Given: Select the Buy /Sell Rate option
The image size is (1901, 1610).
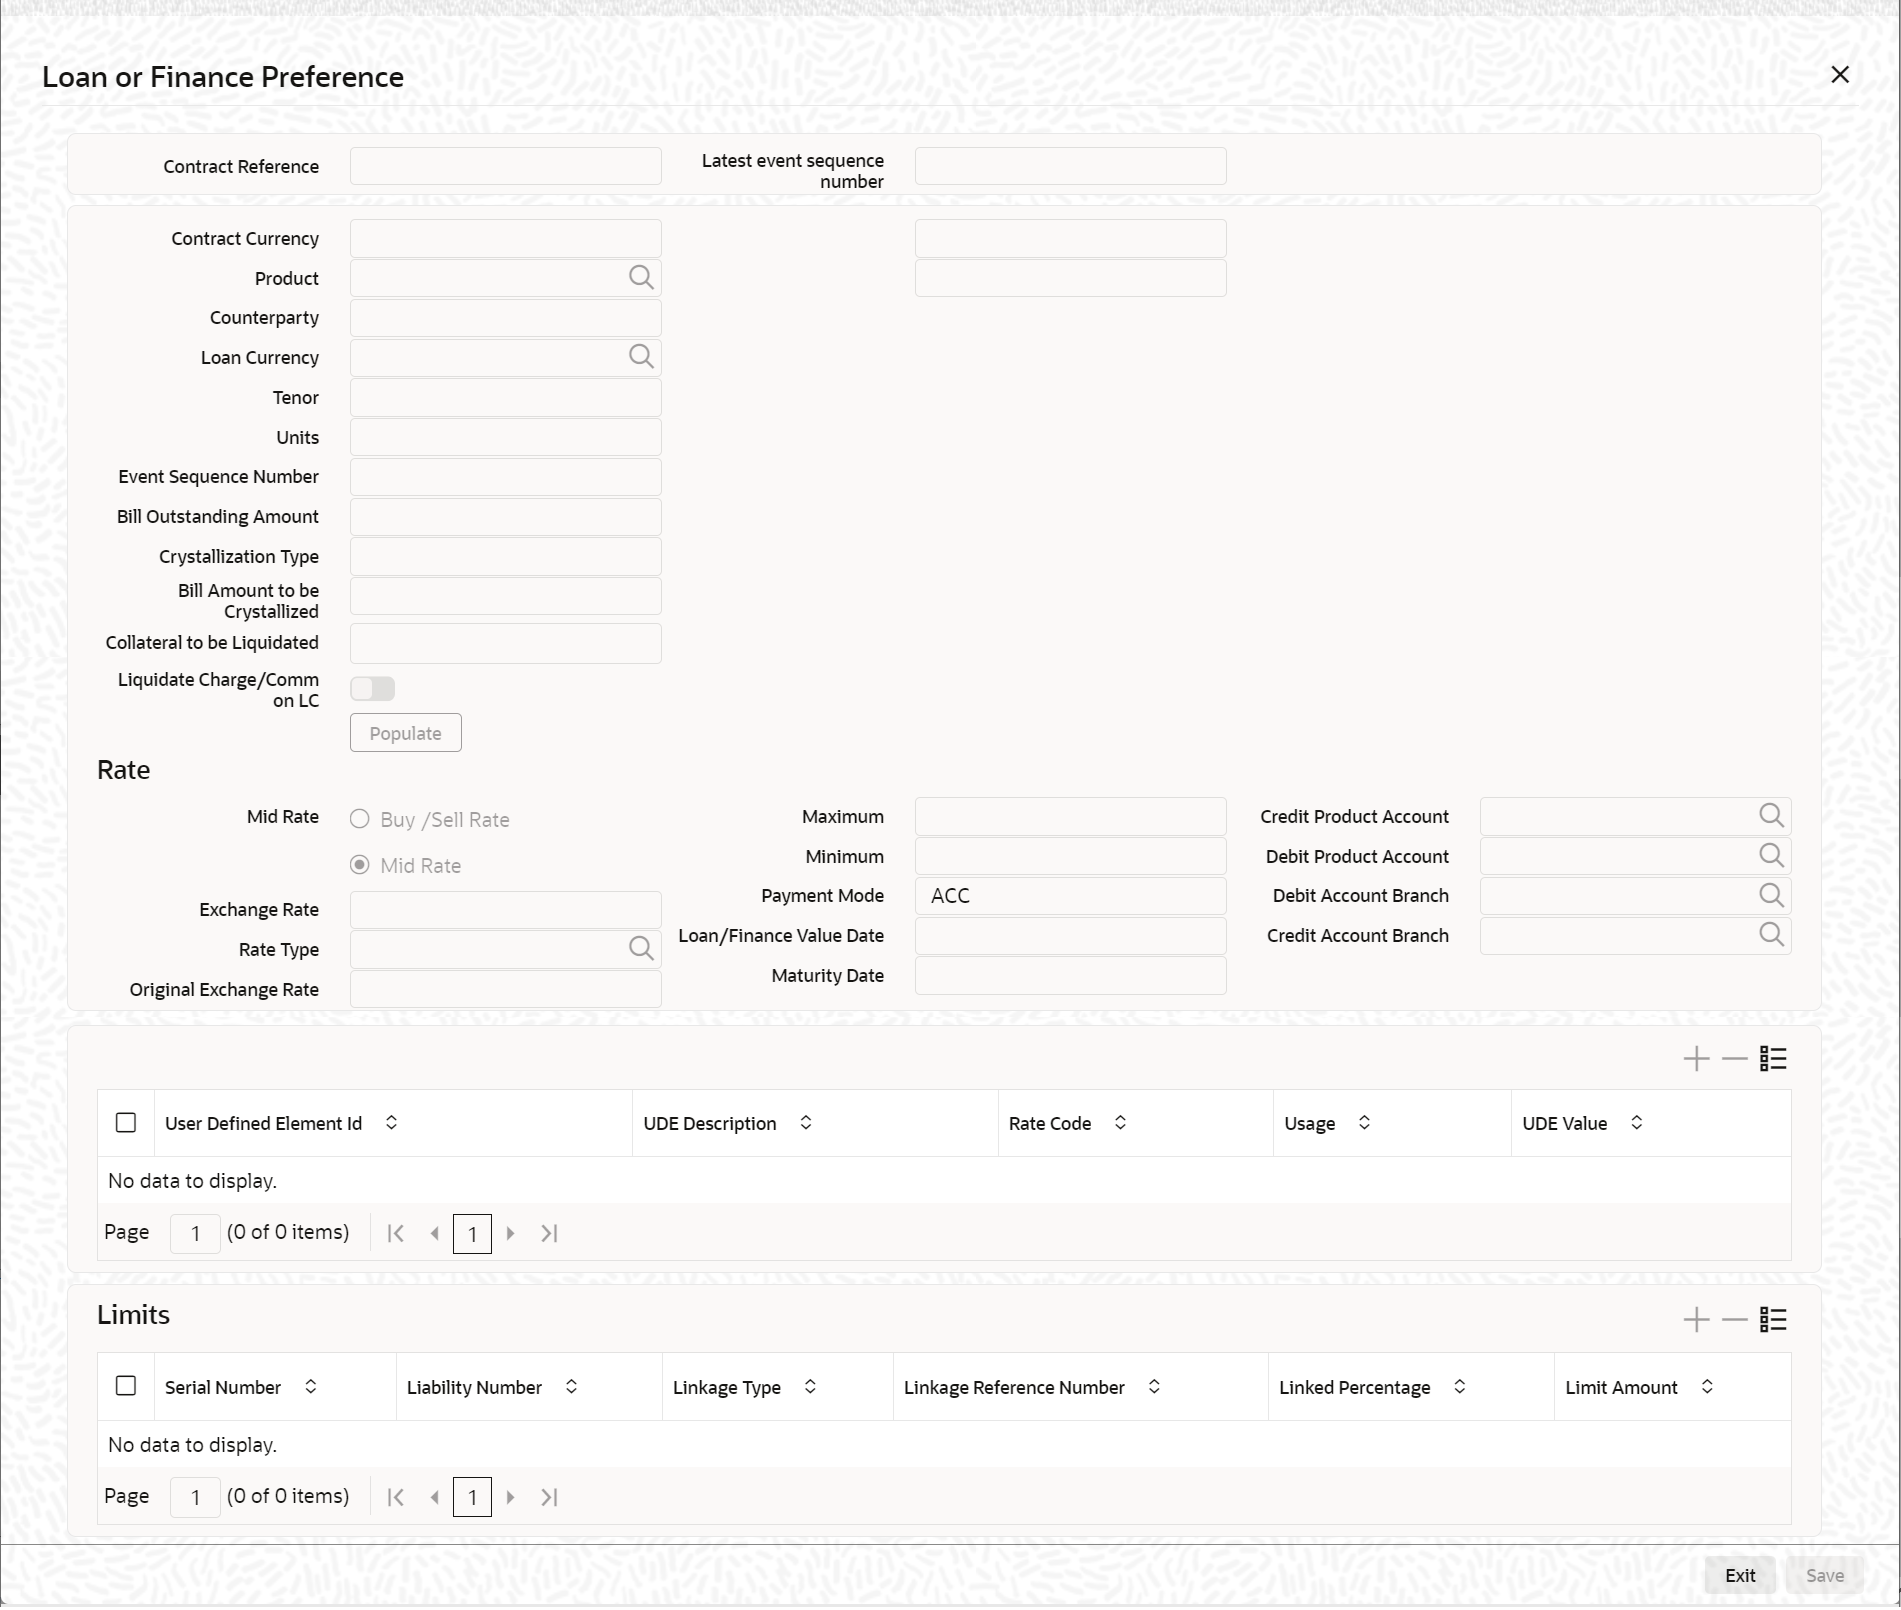Looking at the screenshot, I should (360, 819).
